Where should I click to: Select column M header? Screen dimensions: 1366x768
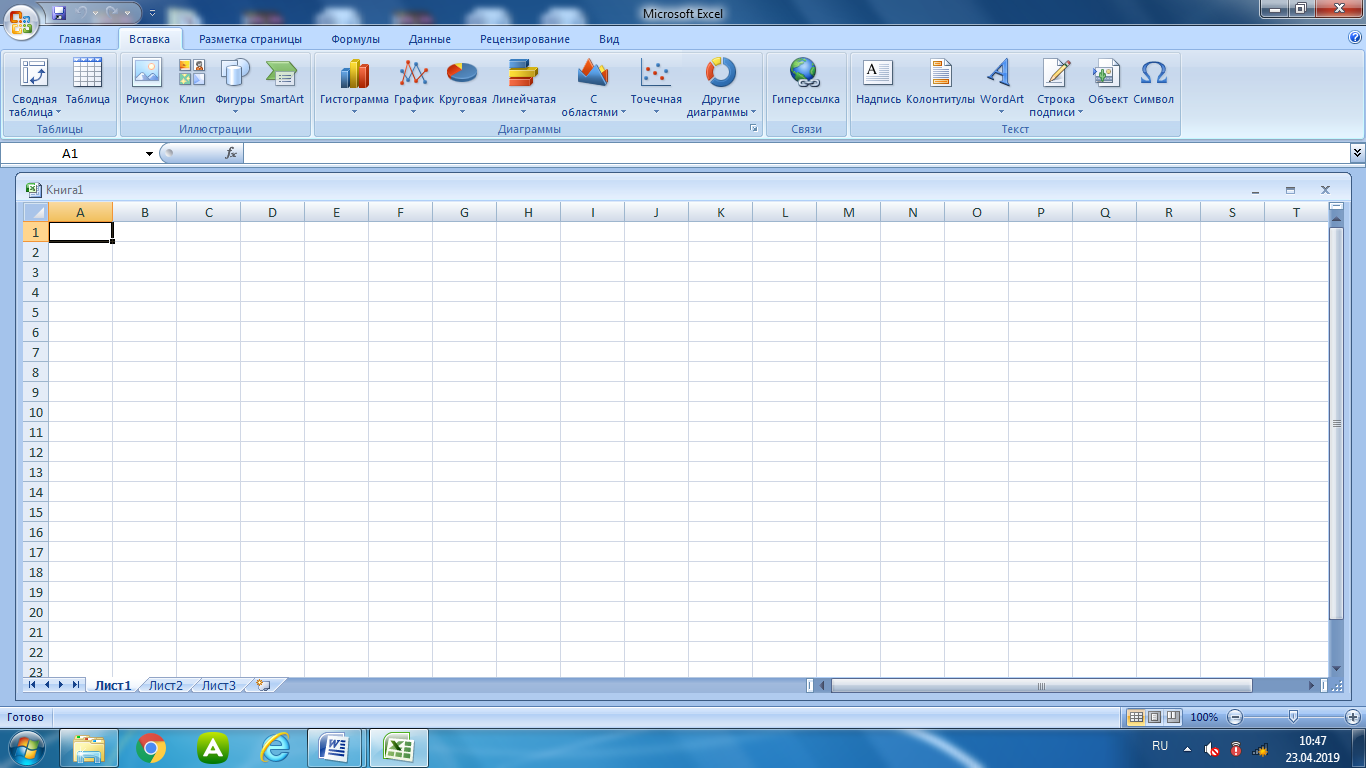click(x=848, y=212)
